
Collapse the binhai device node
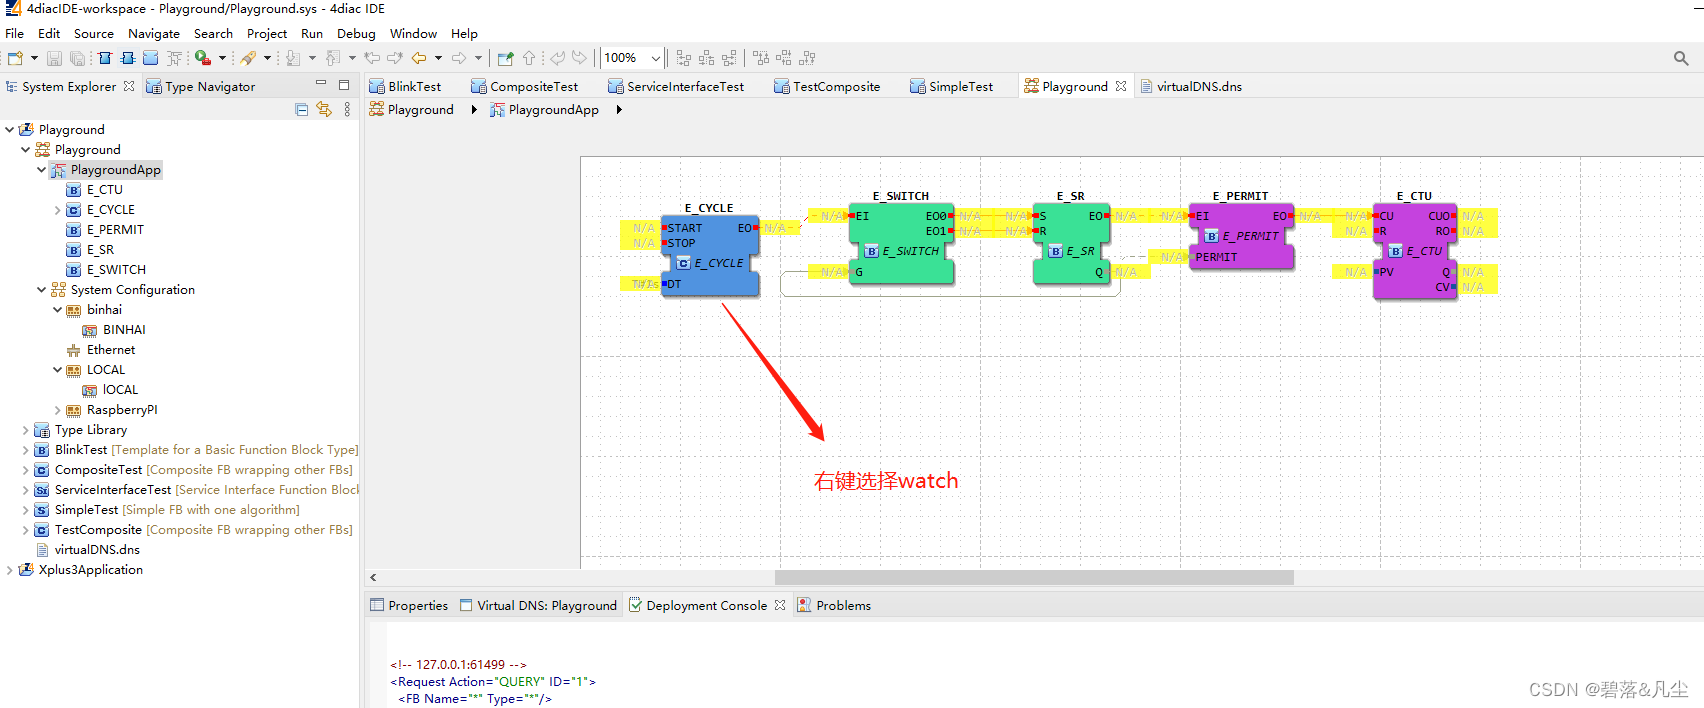click(57, 310)
